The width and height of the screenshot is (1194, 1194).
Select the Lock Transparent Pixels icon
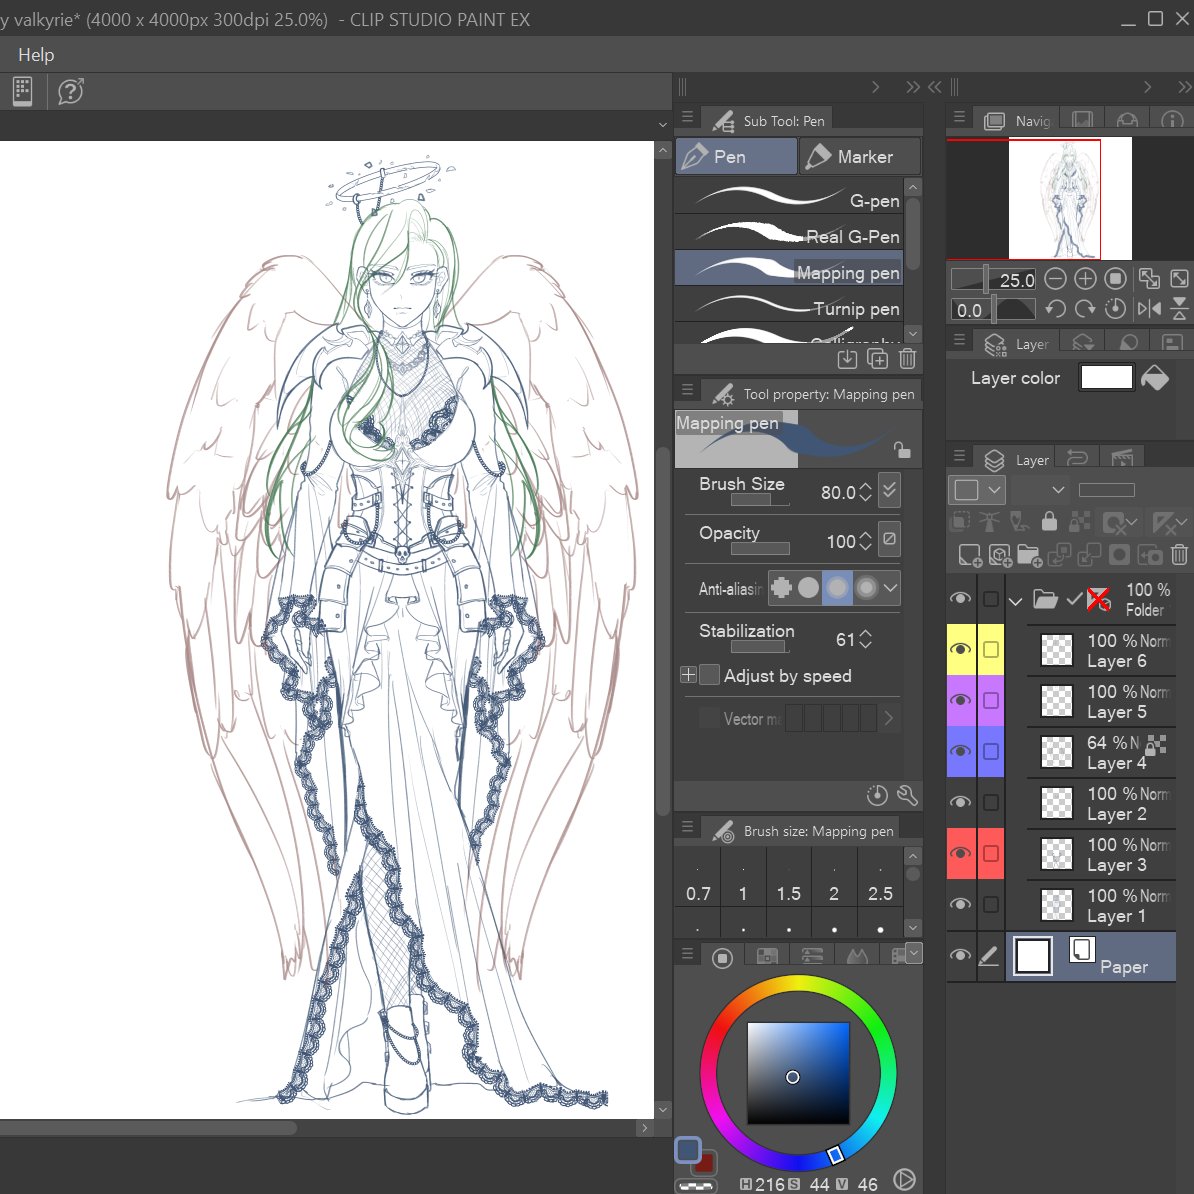pyautogui.click(x=1078, y=521)
